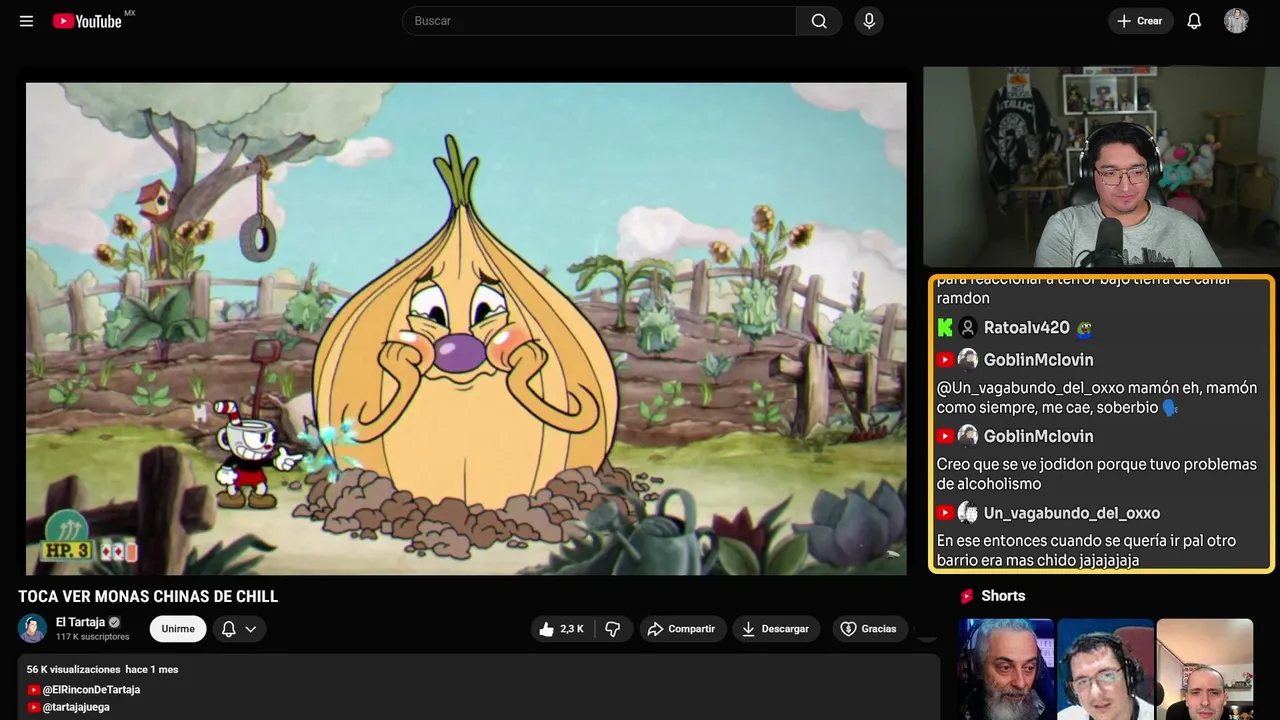Open the Crear menu button
This screenshot has width=1280, height=720.
tap(1140, 21)
